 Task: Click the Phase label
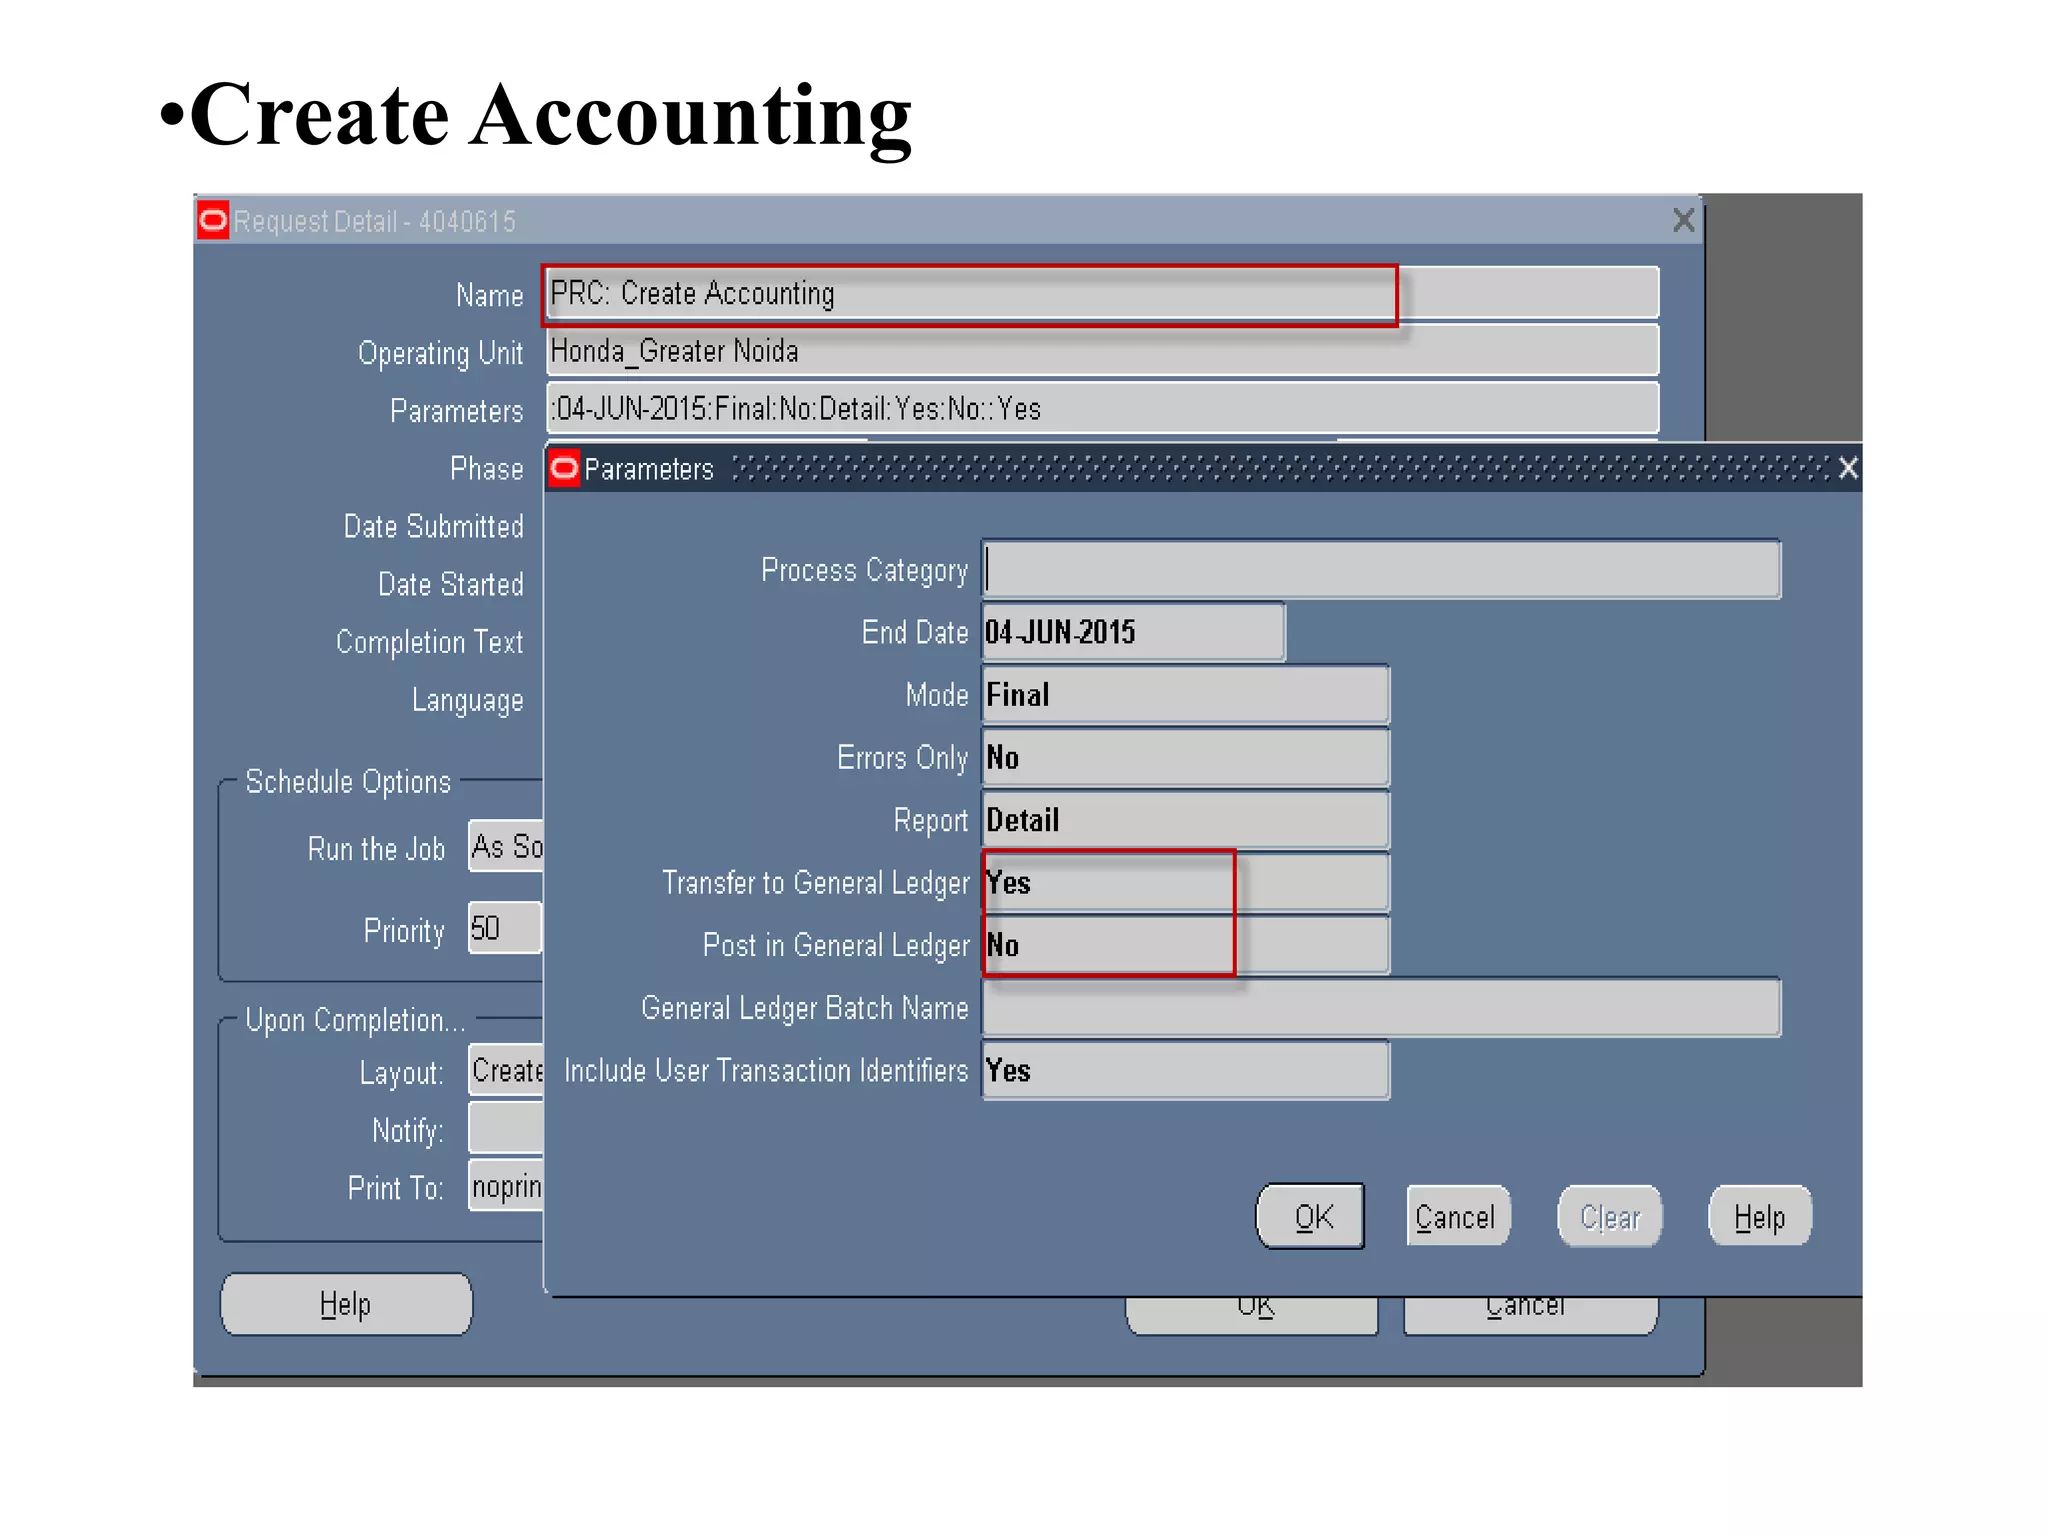[x=486, y=469]
